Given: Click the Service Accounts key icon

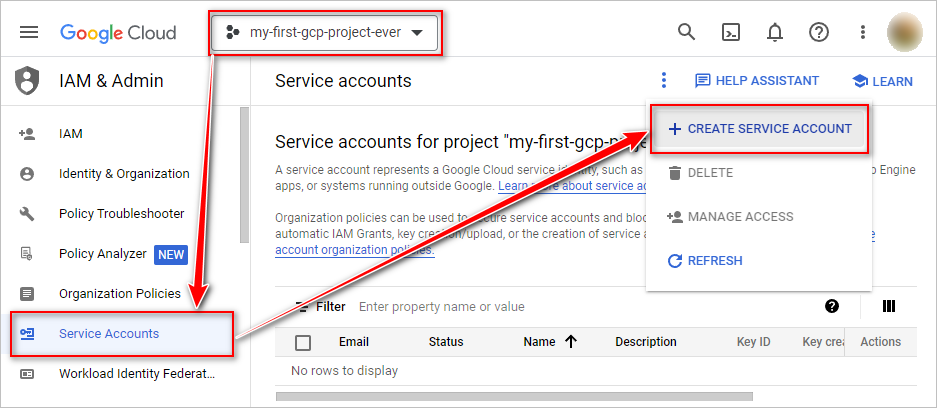Looking at the screenshot, I should click(x=27, y=333).
